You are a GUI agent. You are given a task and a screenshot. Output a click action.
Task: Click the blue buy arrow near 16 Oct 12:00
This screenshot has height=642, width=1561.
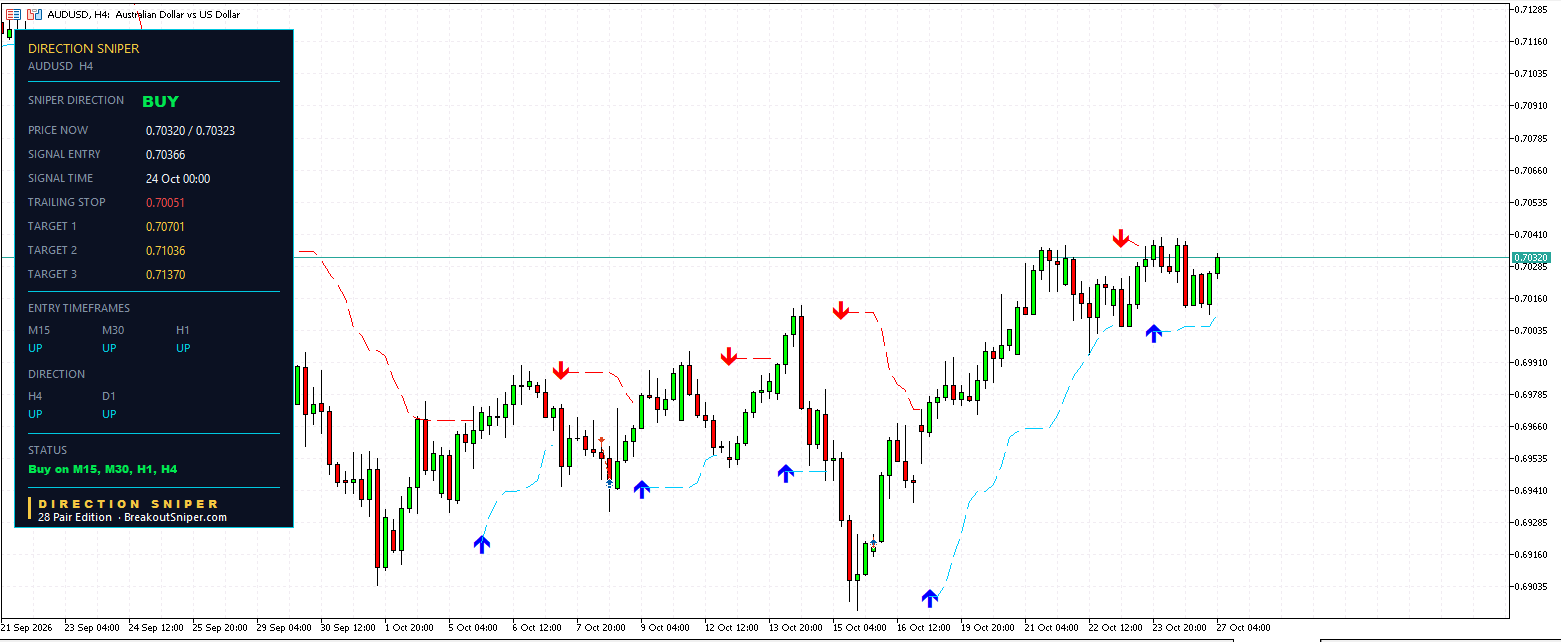coord(931,598)
